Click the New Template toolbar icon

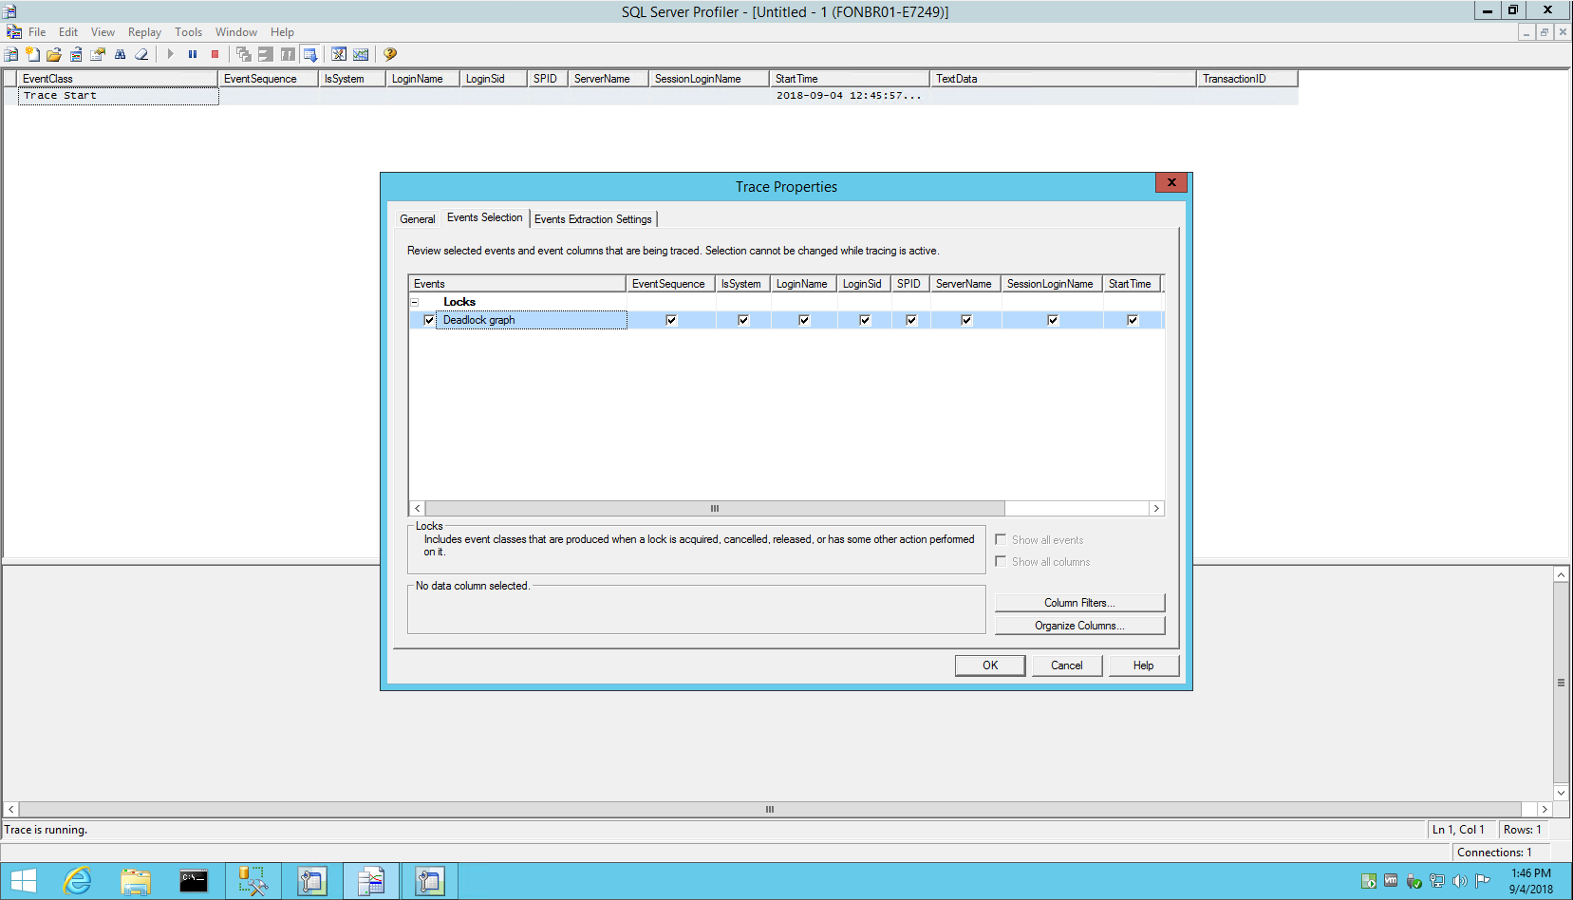tap(33, 54)
